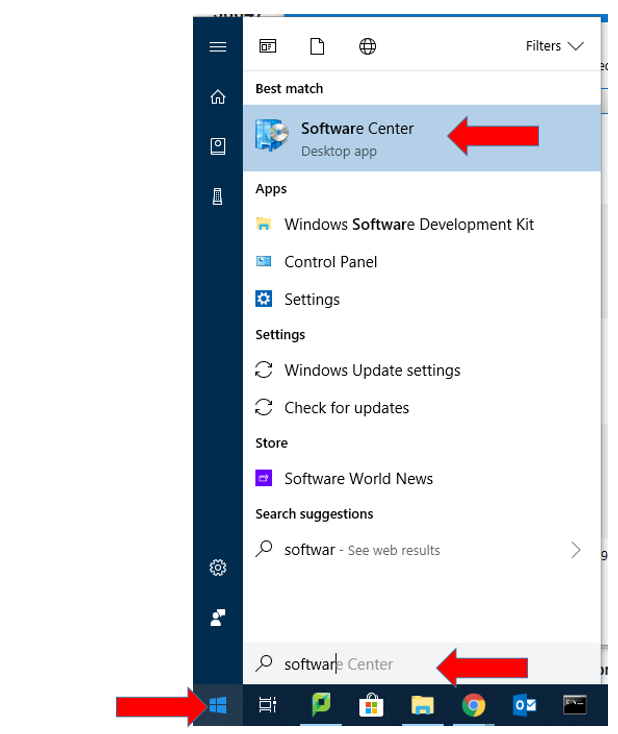Open Software World News store result
618x734 pixels.
coord(422,478)
